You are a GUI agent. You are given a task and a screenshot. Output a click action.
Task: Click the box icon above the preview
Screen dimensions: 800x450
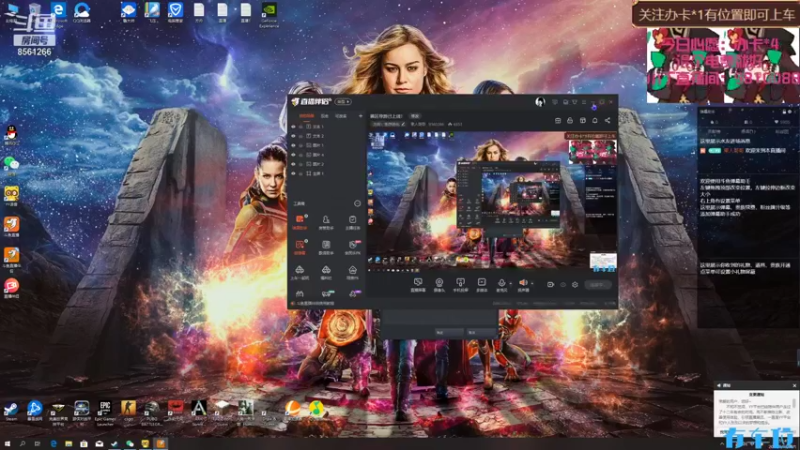(x=583, y=120)
